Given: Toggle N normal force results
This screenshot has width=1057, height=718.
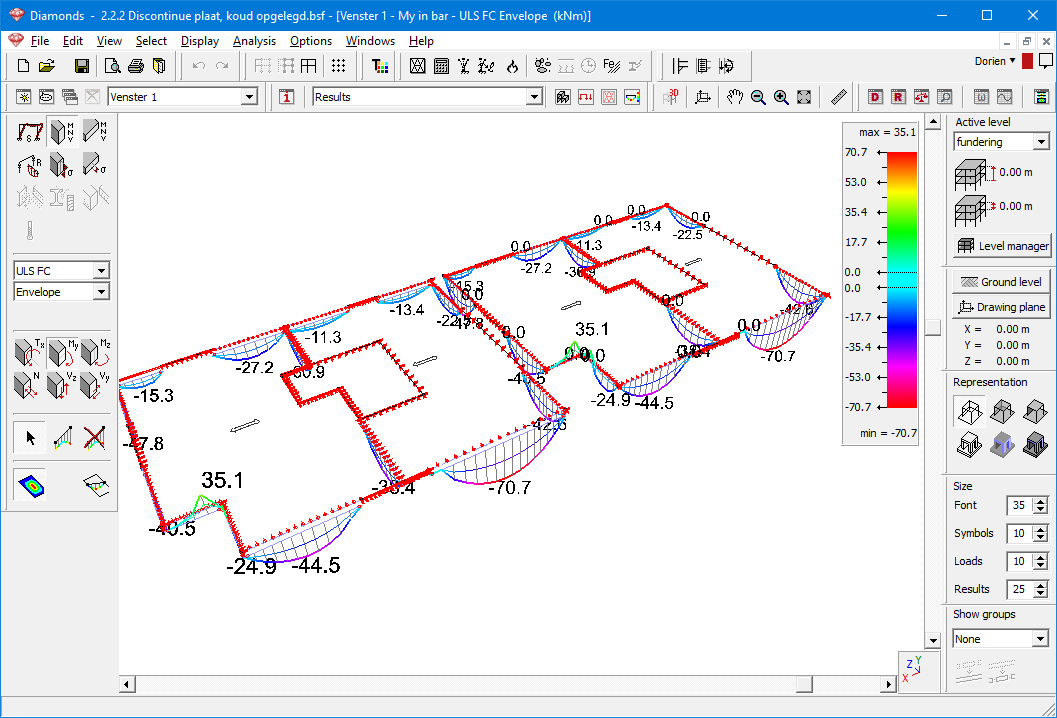Looking at the screenshot, I should point(30,385).
